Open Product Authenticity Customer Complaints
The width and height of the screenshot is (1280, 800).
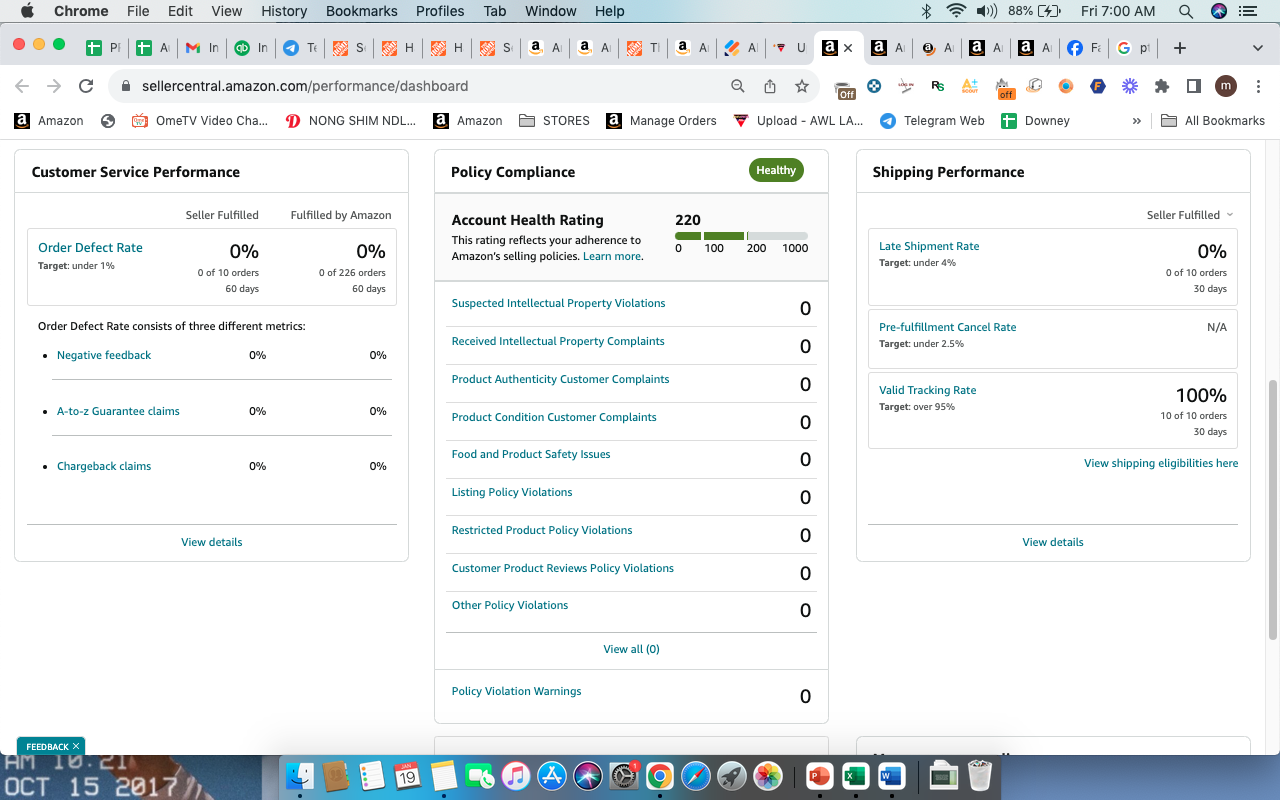(560, 379)
